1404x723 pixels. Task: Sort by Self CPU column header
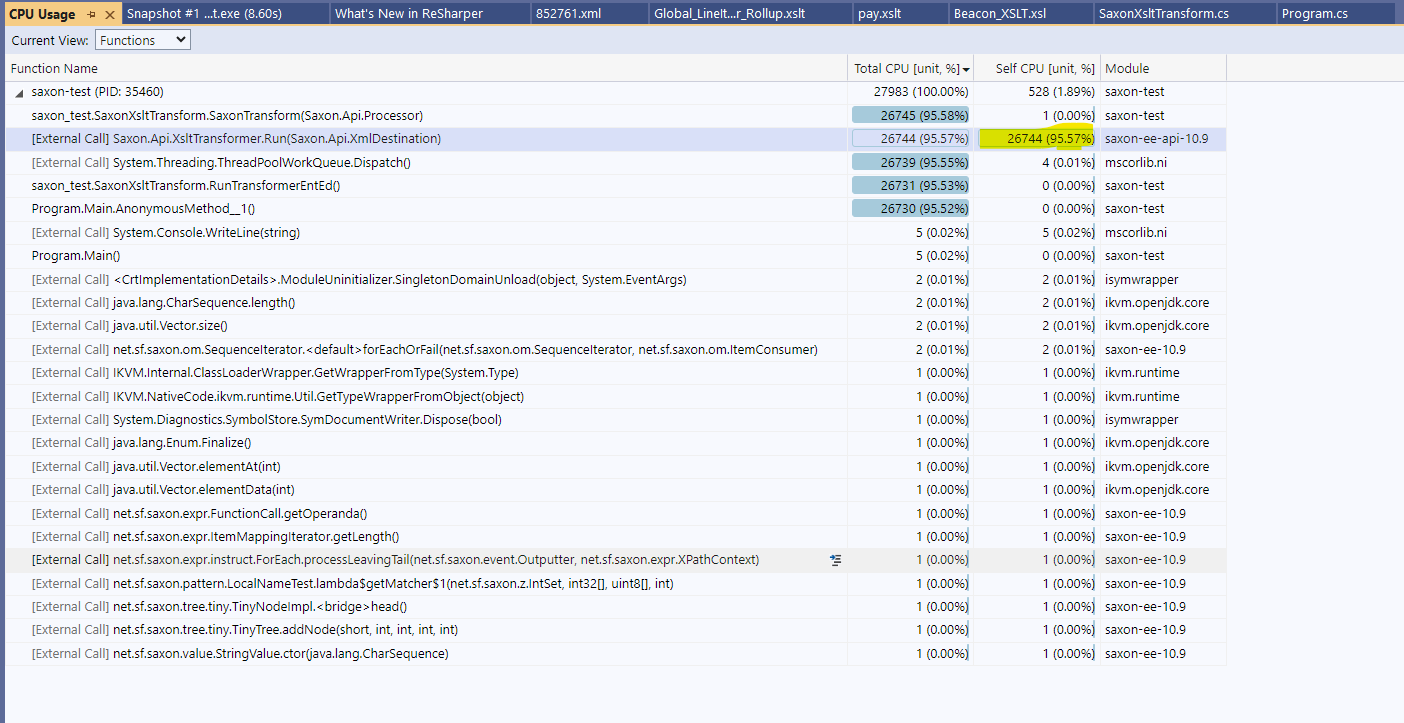point(1037,69)
